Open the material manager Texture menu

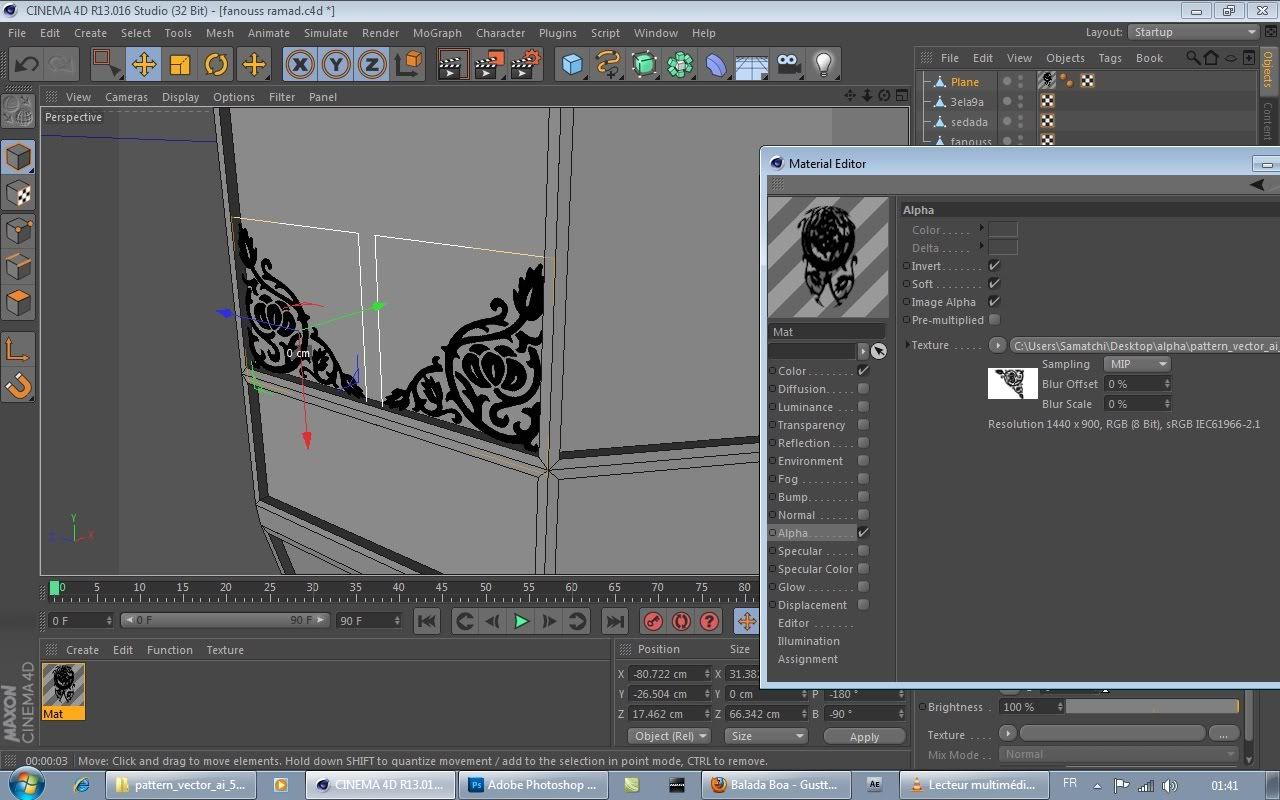point(225,650)
